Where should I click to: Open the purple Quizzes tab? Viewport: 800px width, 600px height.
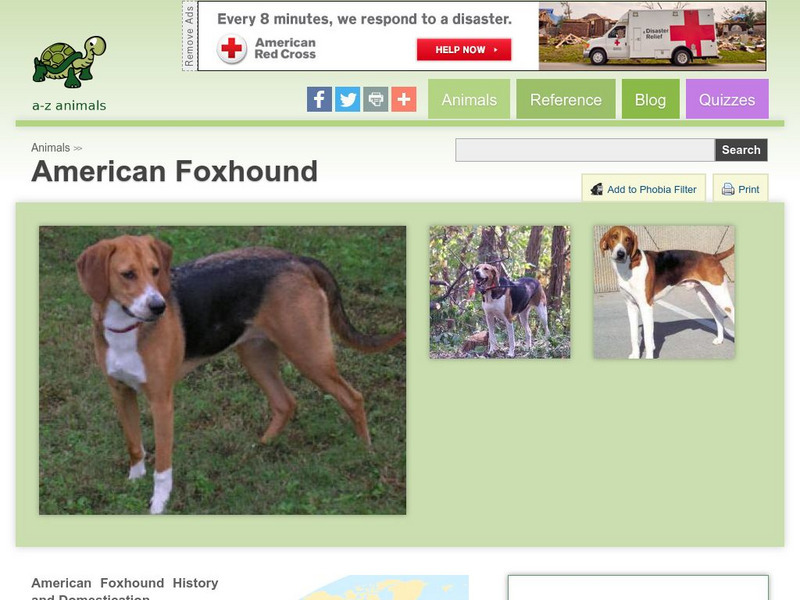(727, 99)
